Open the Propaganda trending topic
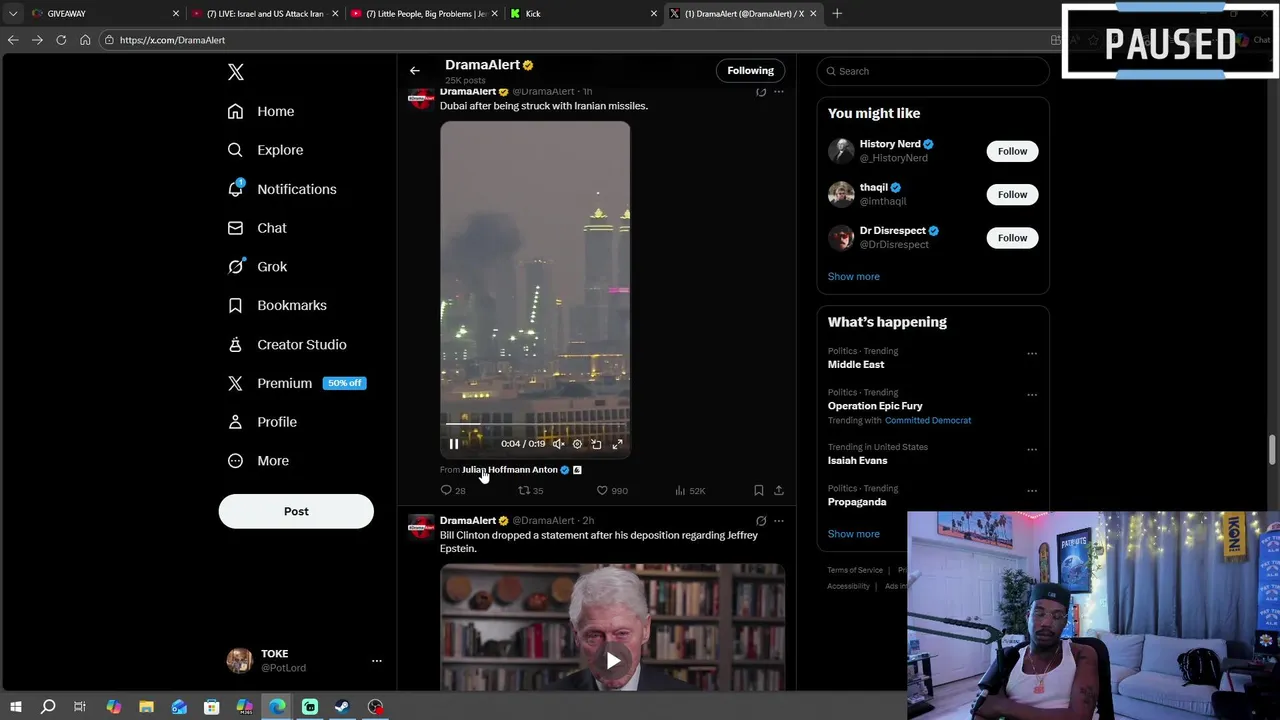This screenshot has width=1280, height=720. pyautogui.click(x=857, y=502)
